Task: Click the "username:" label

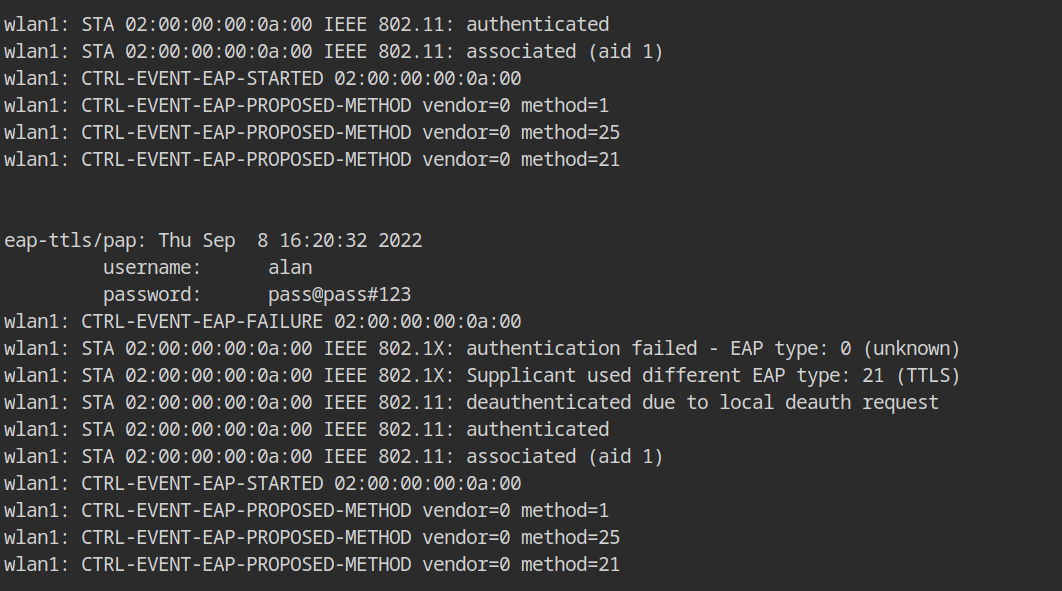Action: 152,268
